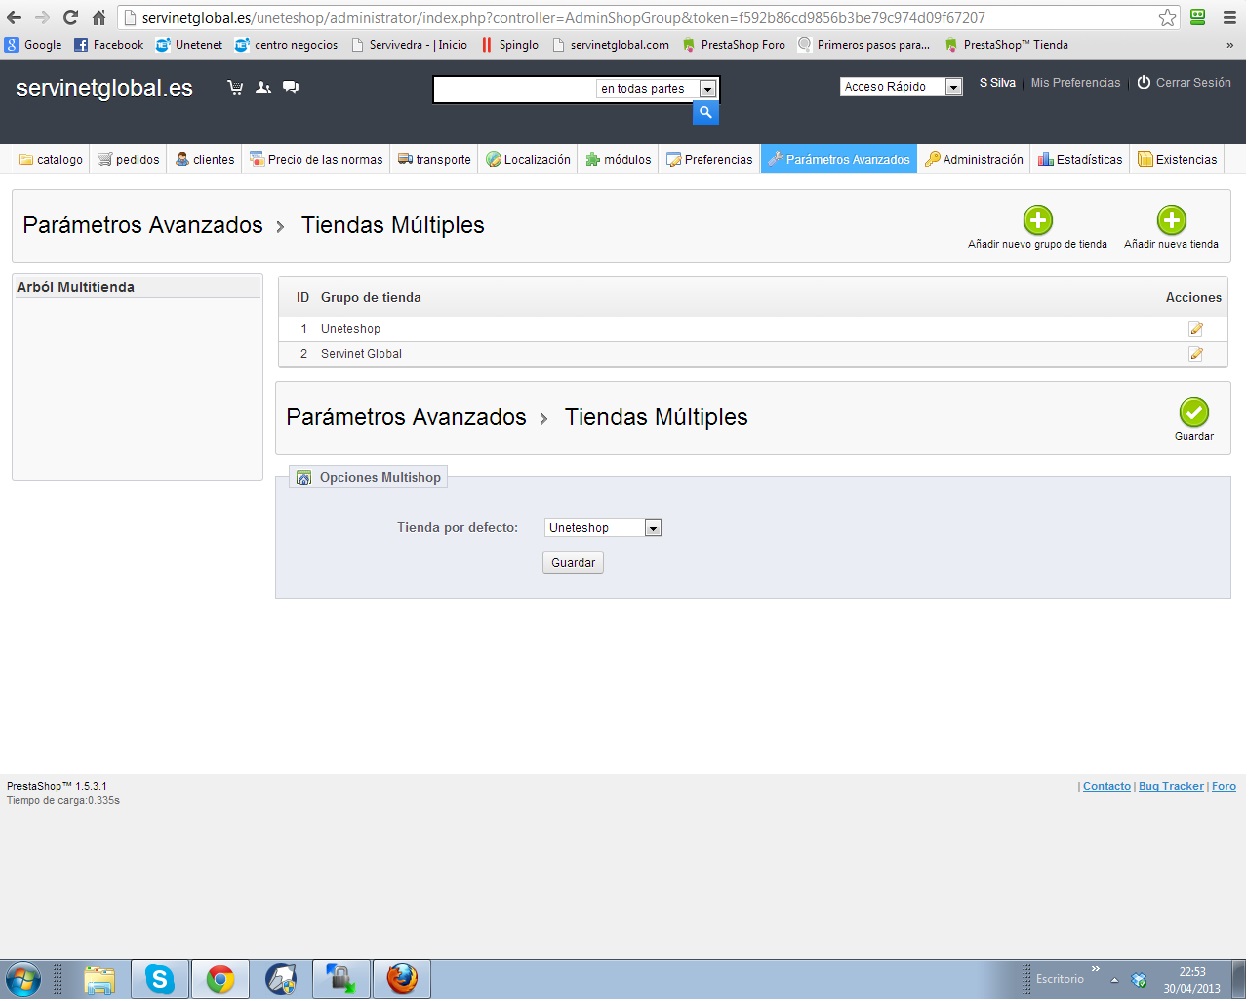This screenshot has height=1001, width=1249.
Task: Open the 'PrestaShop Foro' bookmark
Action: [x=733, y=45]
